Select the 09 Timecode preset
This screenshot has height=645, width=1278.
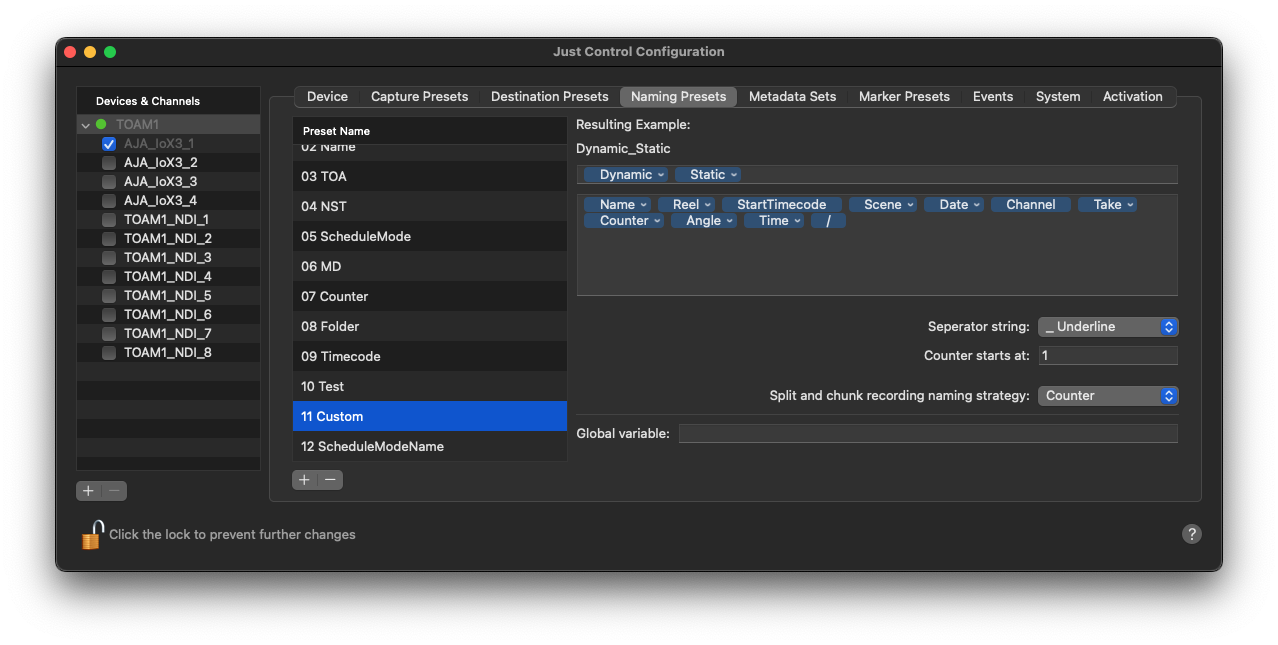(430, 356)
